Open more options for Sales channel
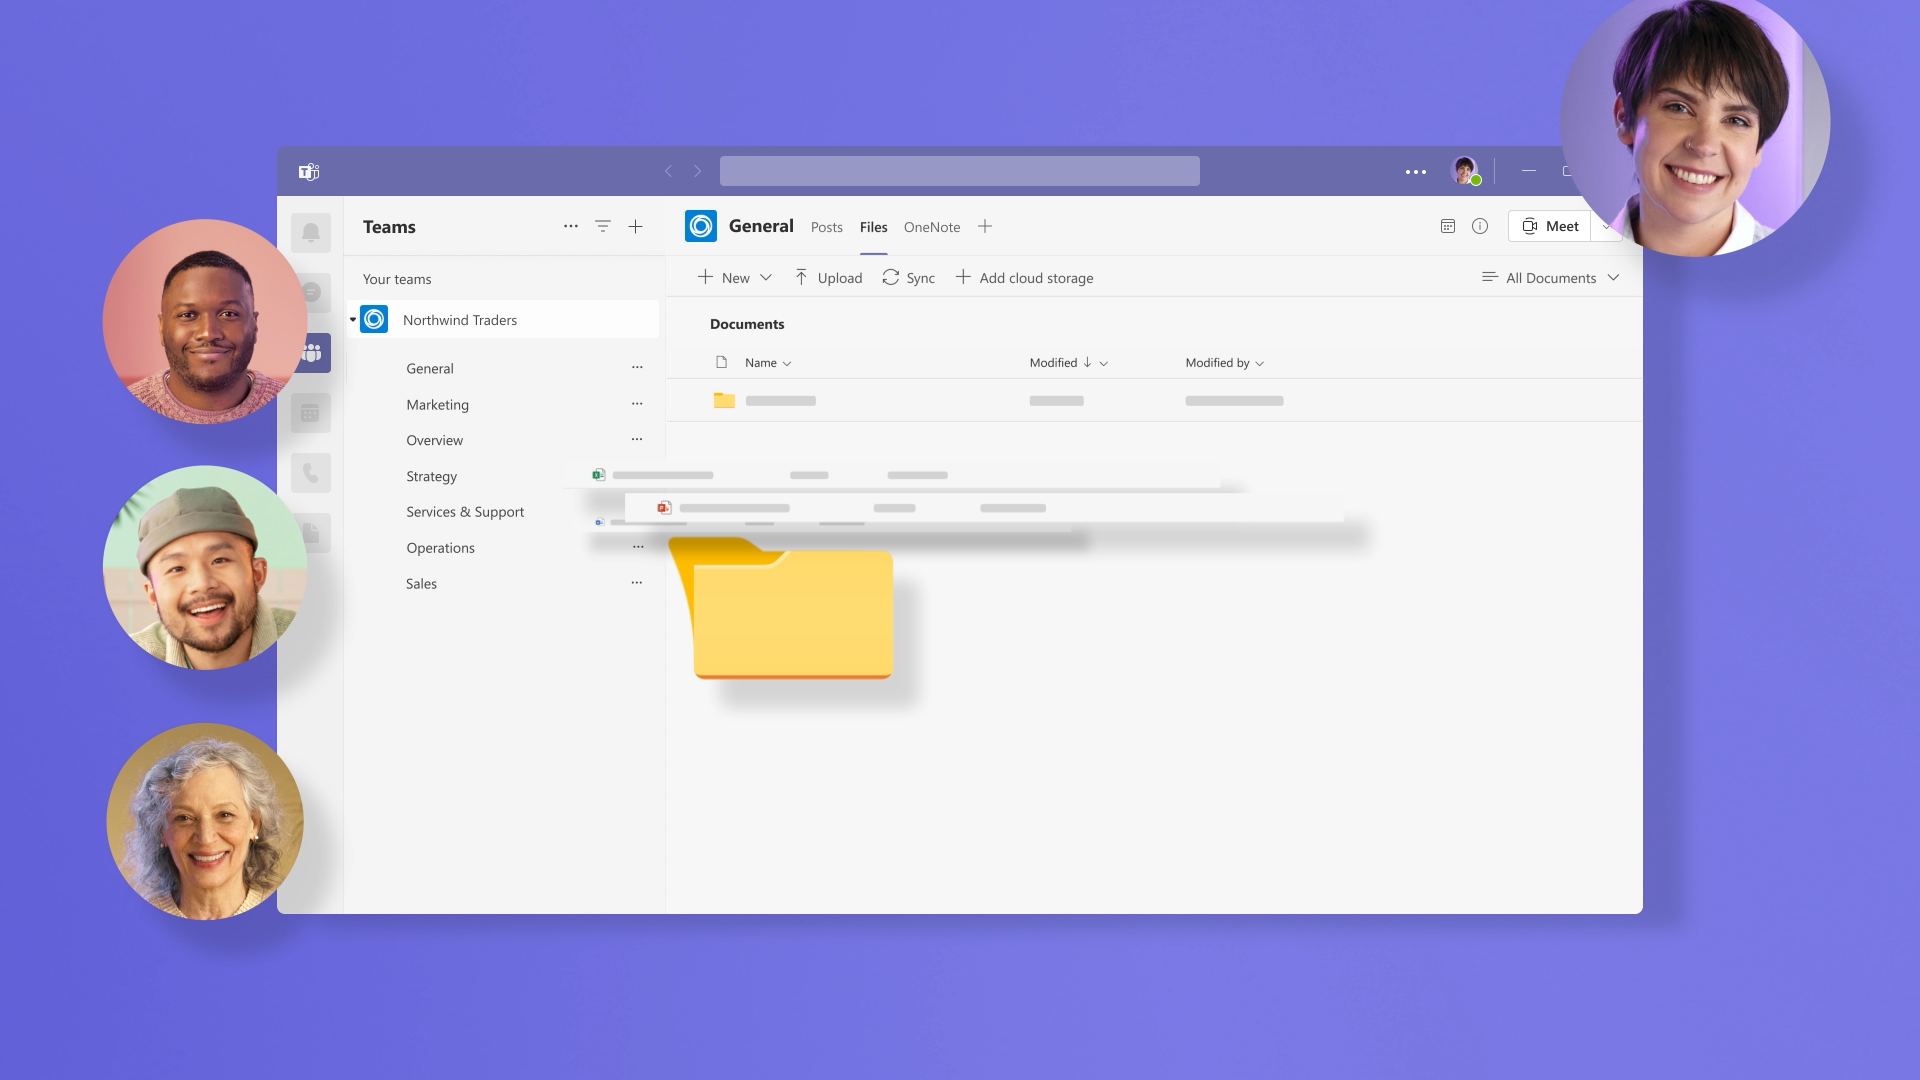Viewport: 1920px width, 1080px height. tap(637, 583)
